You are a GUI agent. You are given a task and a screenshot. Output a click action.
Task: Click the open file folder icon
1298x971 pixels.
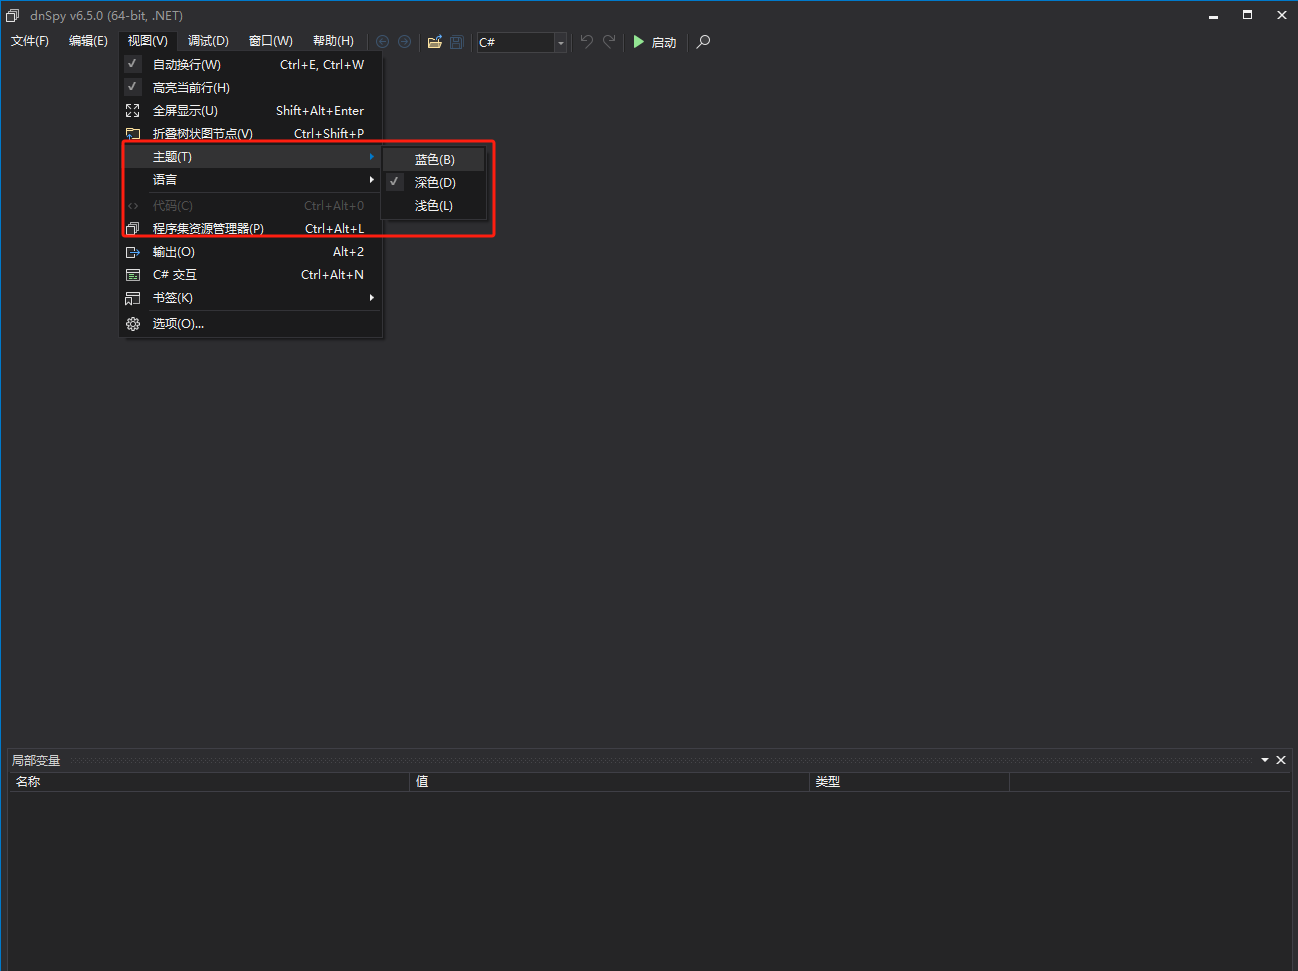coord(435,42)
